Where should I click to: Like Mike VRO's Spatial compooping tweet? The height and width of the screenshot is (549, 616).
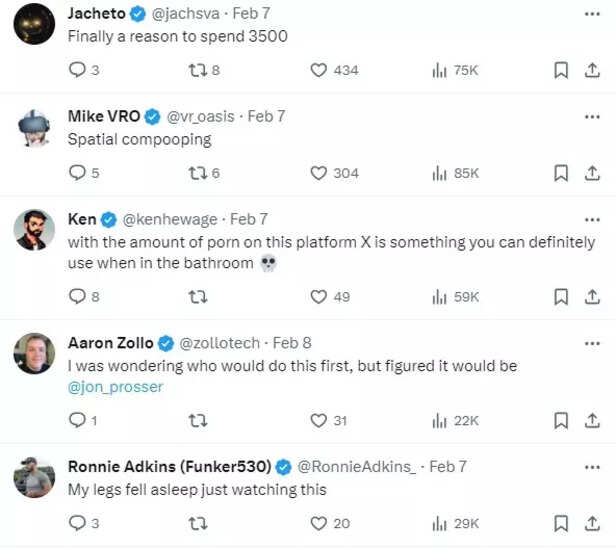319,173
